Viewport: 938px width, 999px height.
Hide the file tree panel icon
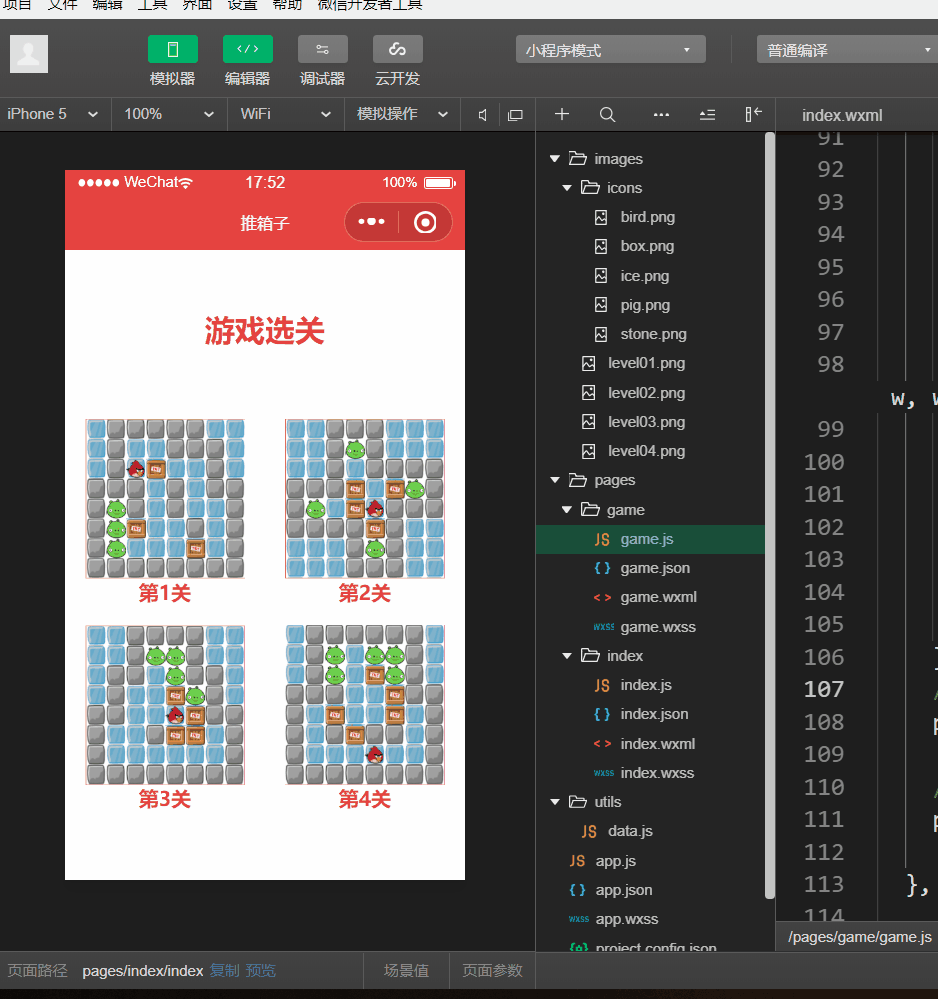753,114
